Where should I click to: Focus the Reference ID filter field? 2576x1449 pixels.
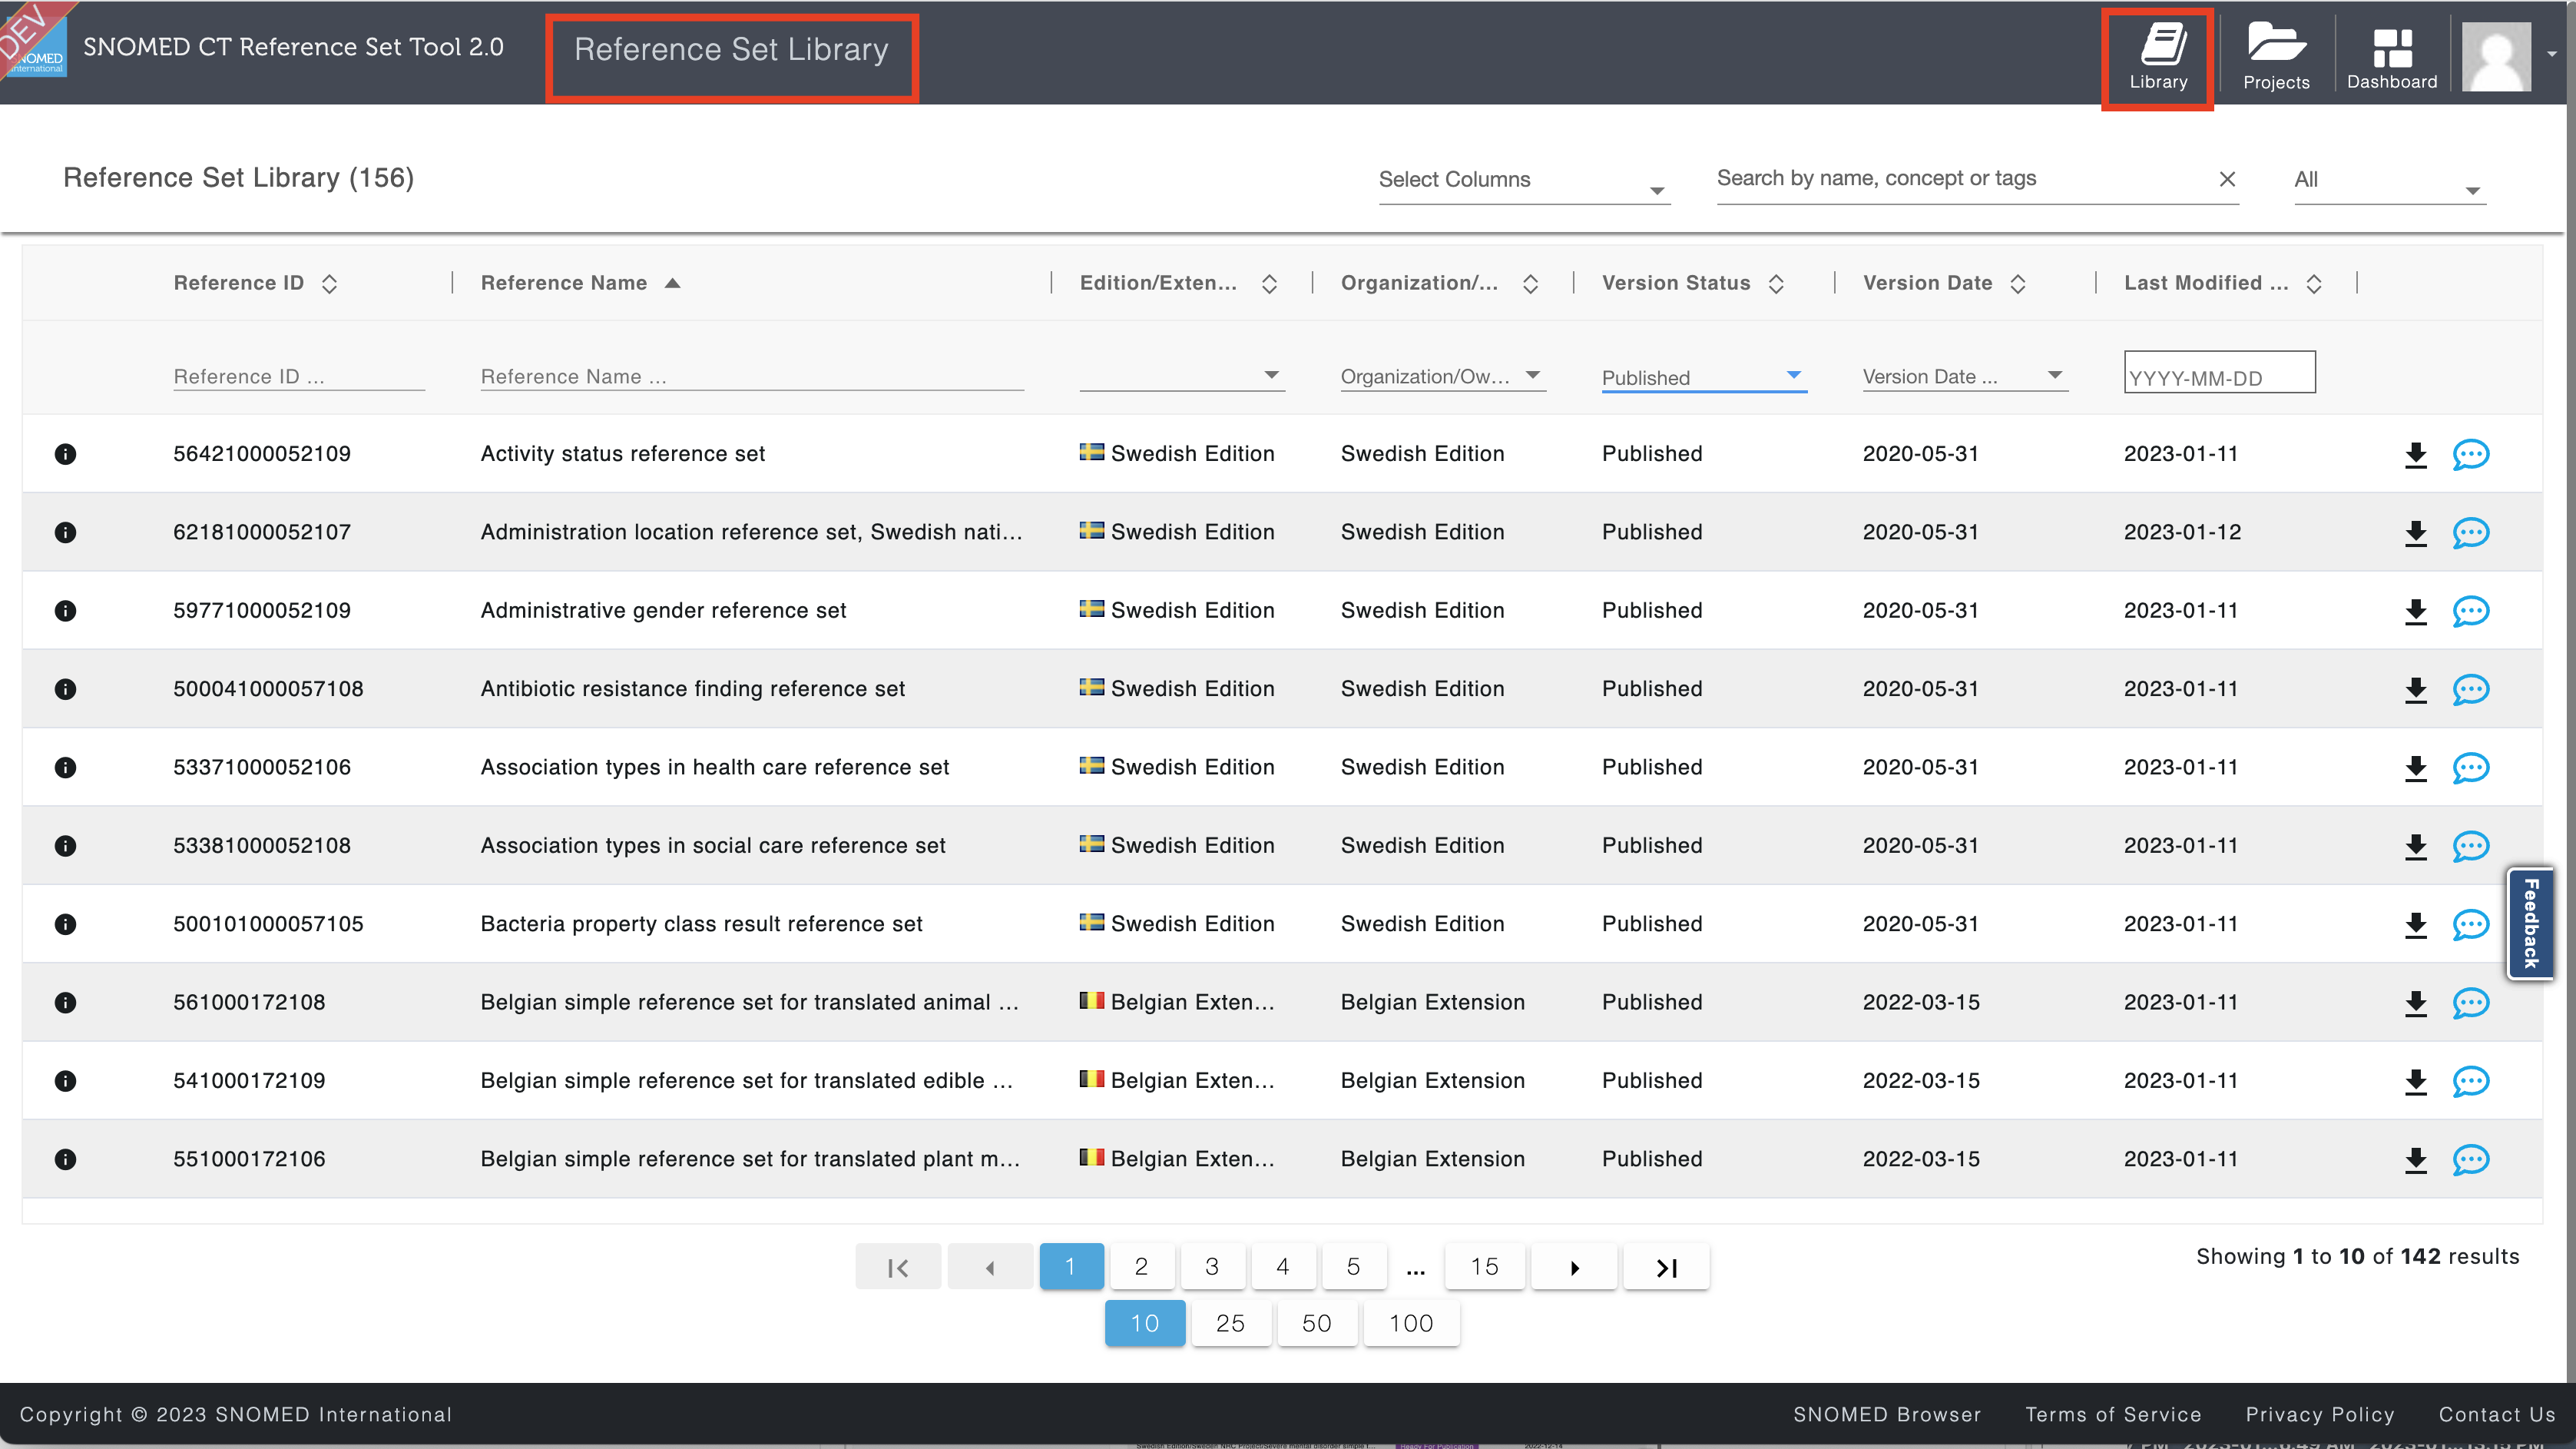(299, 377)
